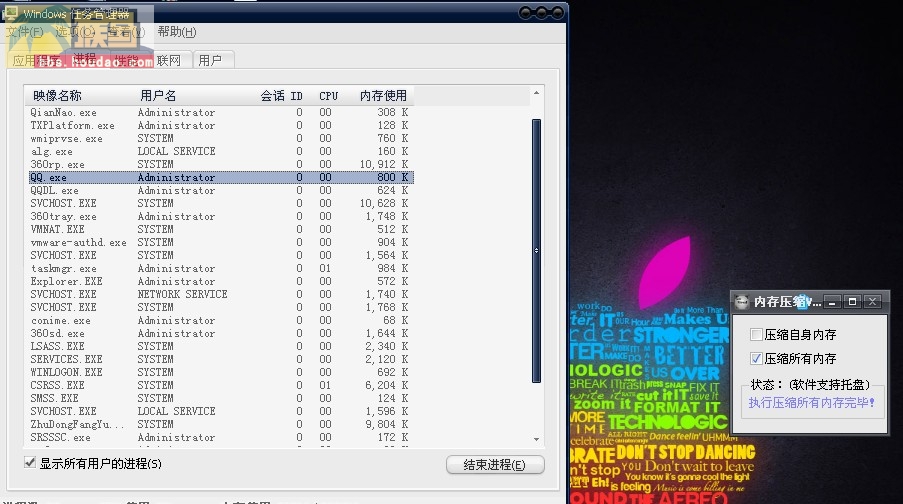
Task: Select the alg.exe process row
Action: [221, 151]
